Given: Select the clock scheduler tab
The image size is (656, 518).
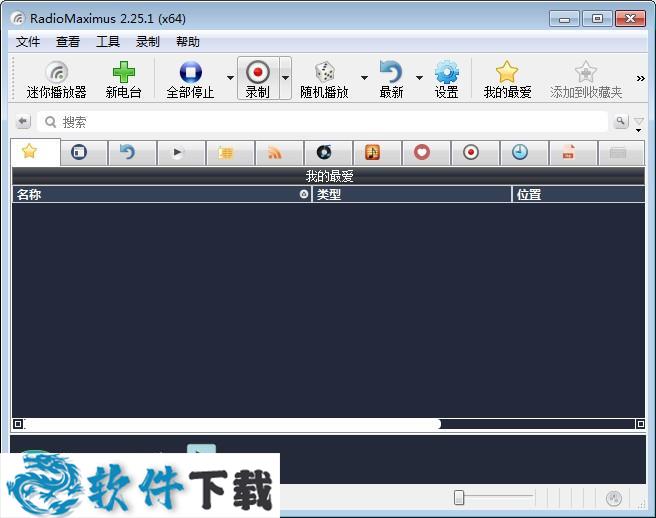Looking at the screenshot, I should pos(524,153).
